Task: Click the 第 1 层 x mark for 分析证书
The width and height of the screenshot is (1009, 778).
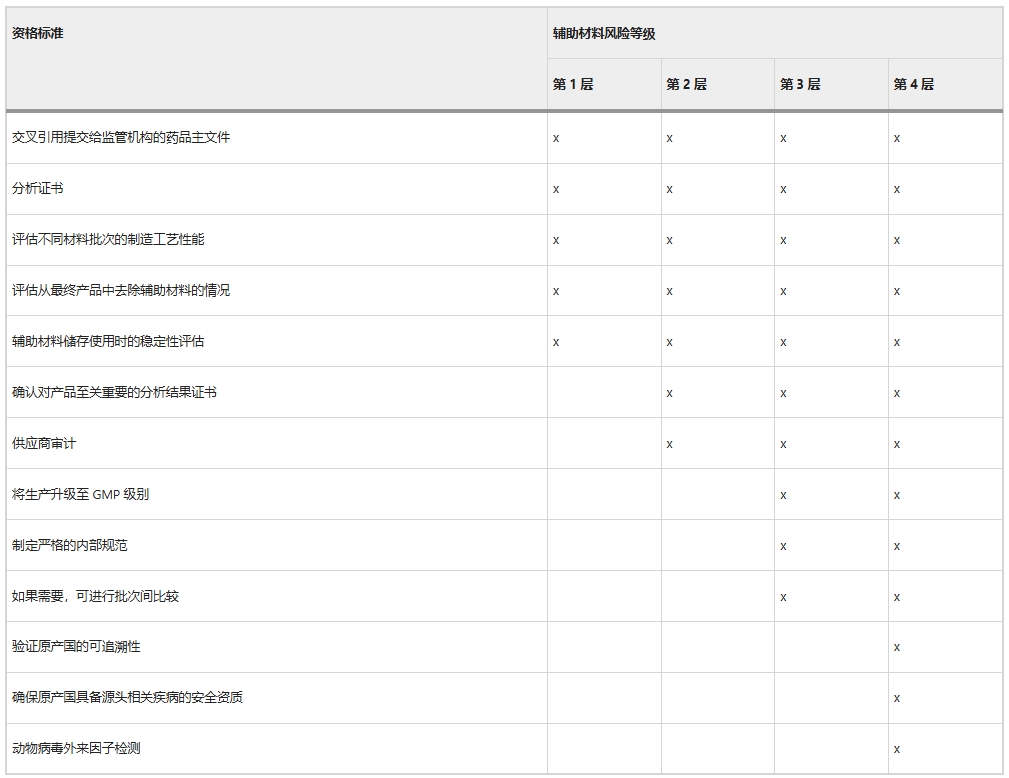Action: pos(556,189)
